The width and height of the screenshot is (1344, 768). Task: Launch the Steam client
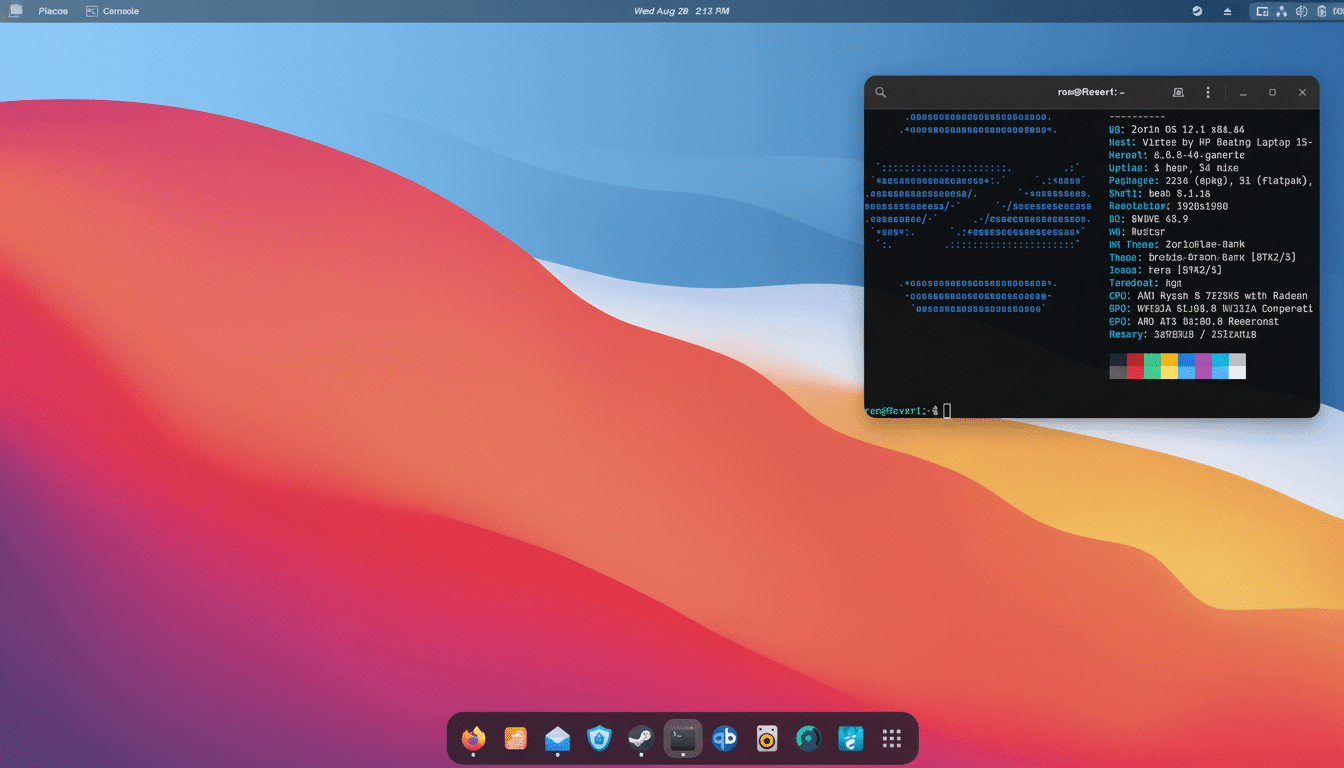click(x=640, y=739)
